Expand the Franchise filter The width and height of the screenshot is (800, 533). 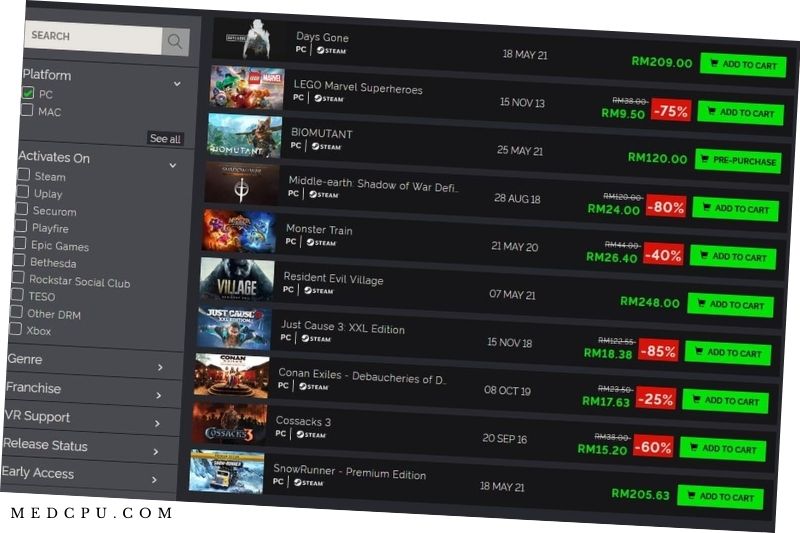pos(159,395)
